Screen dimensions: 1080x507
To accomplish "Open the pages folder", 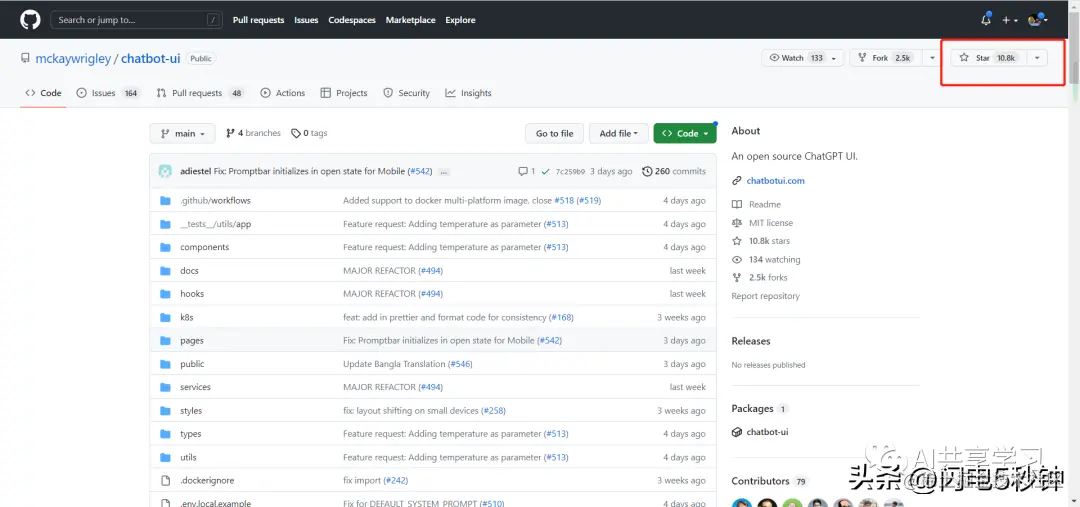I will 192,340.
